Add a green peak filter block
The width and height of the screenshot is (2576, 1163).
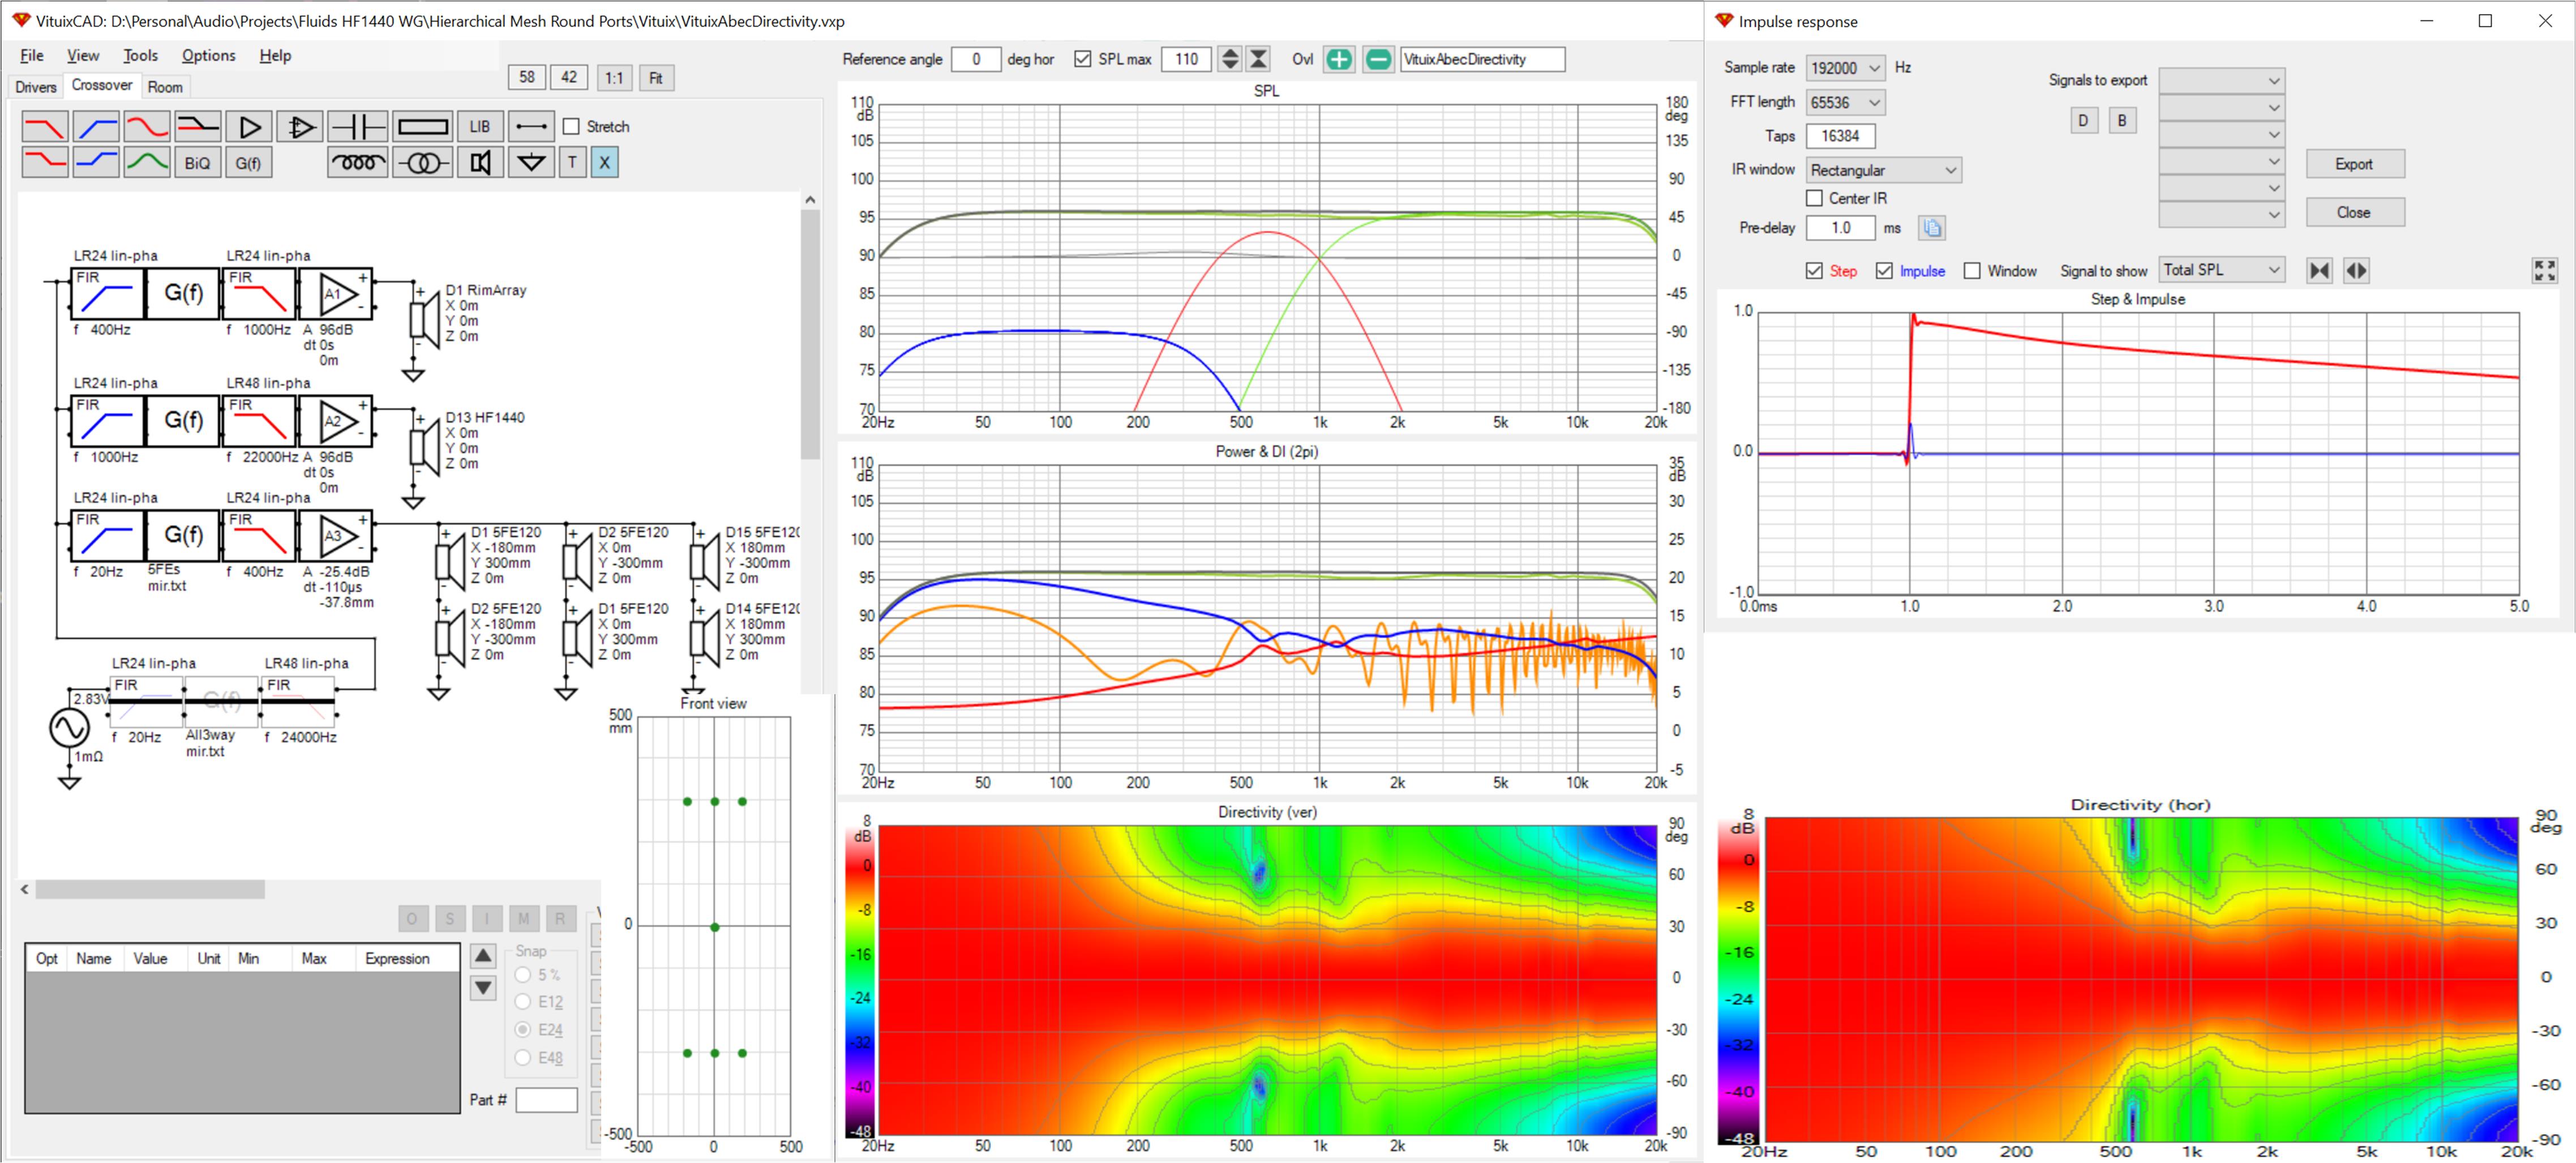pos(147,162)
